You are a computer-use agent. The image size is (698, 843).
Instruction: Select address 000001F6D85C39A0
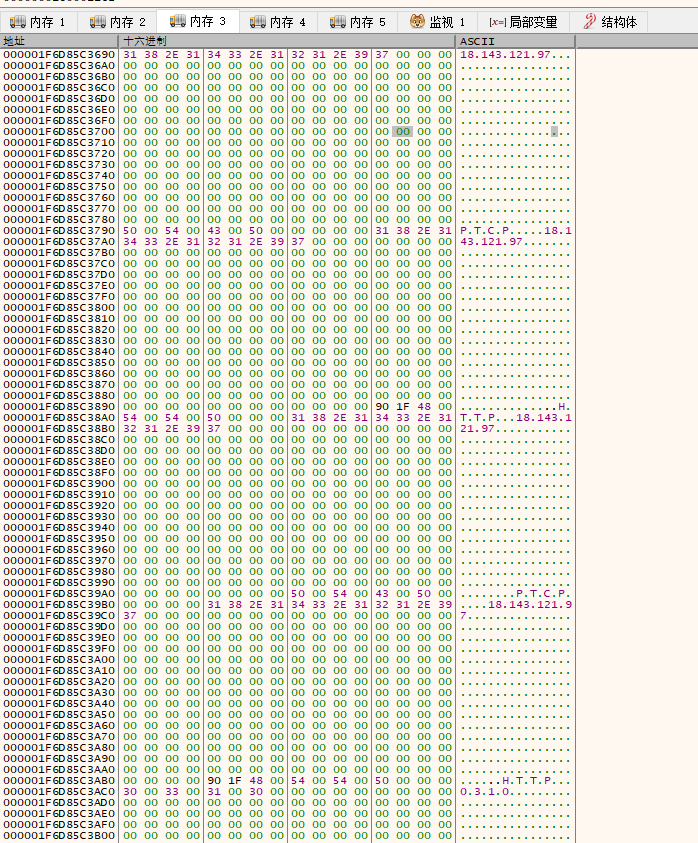coord(59,594)
